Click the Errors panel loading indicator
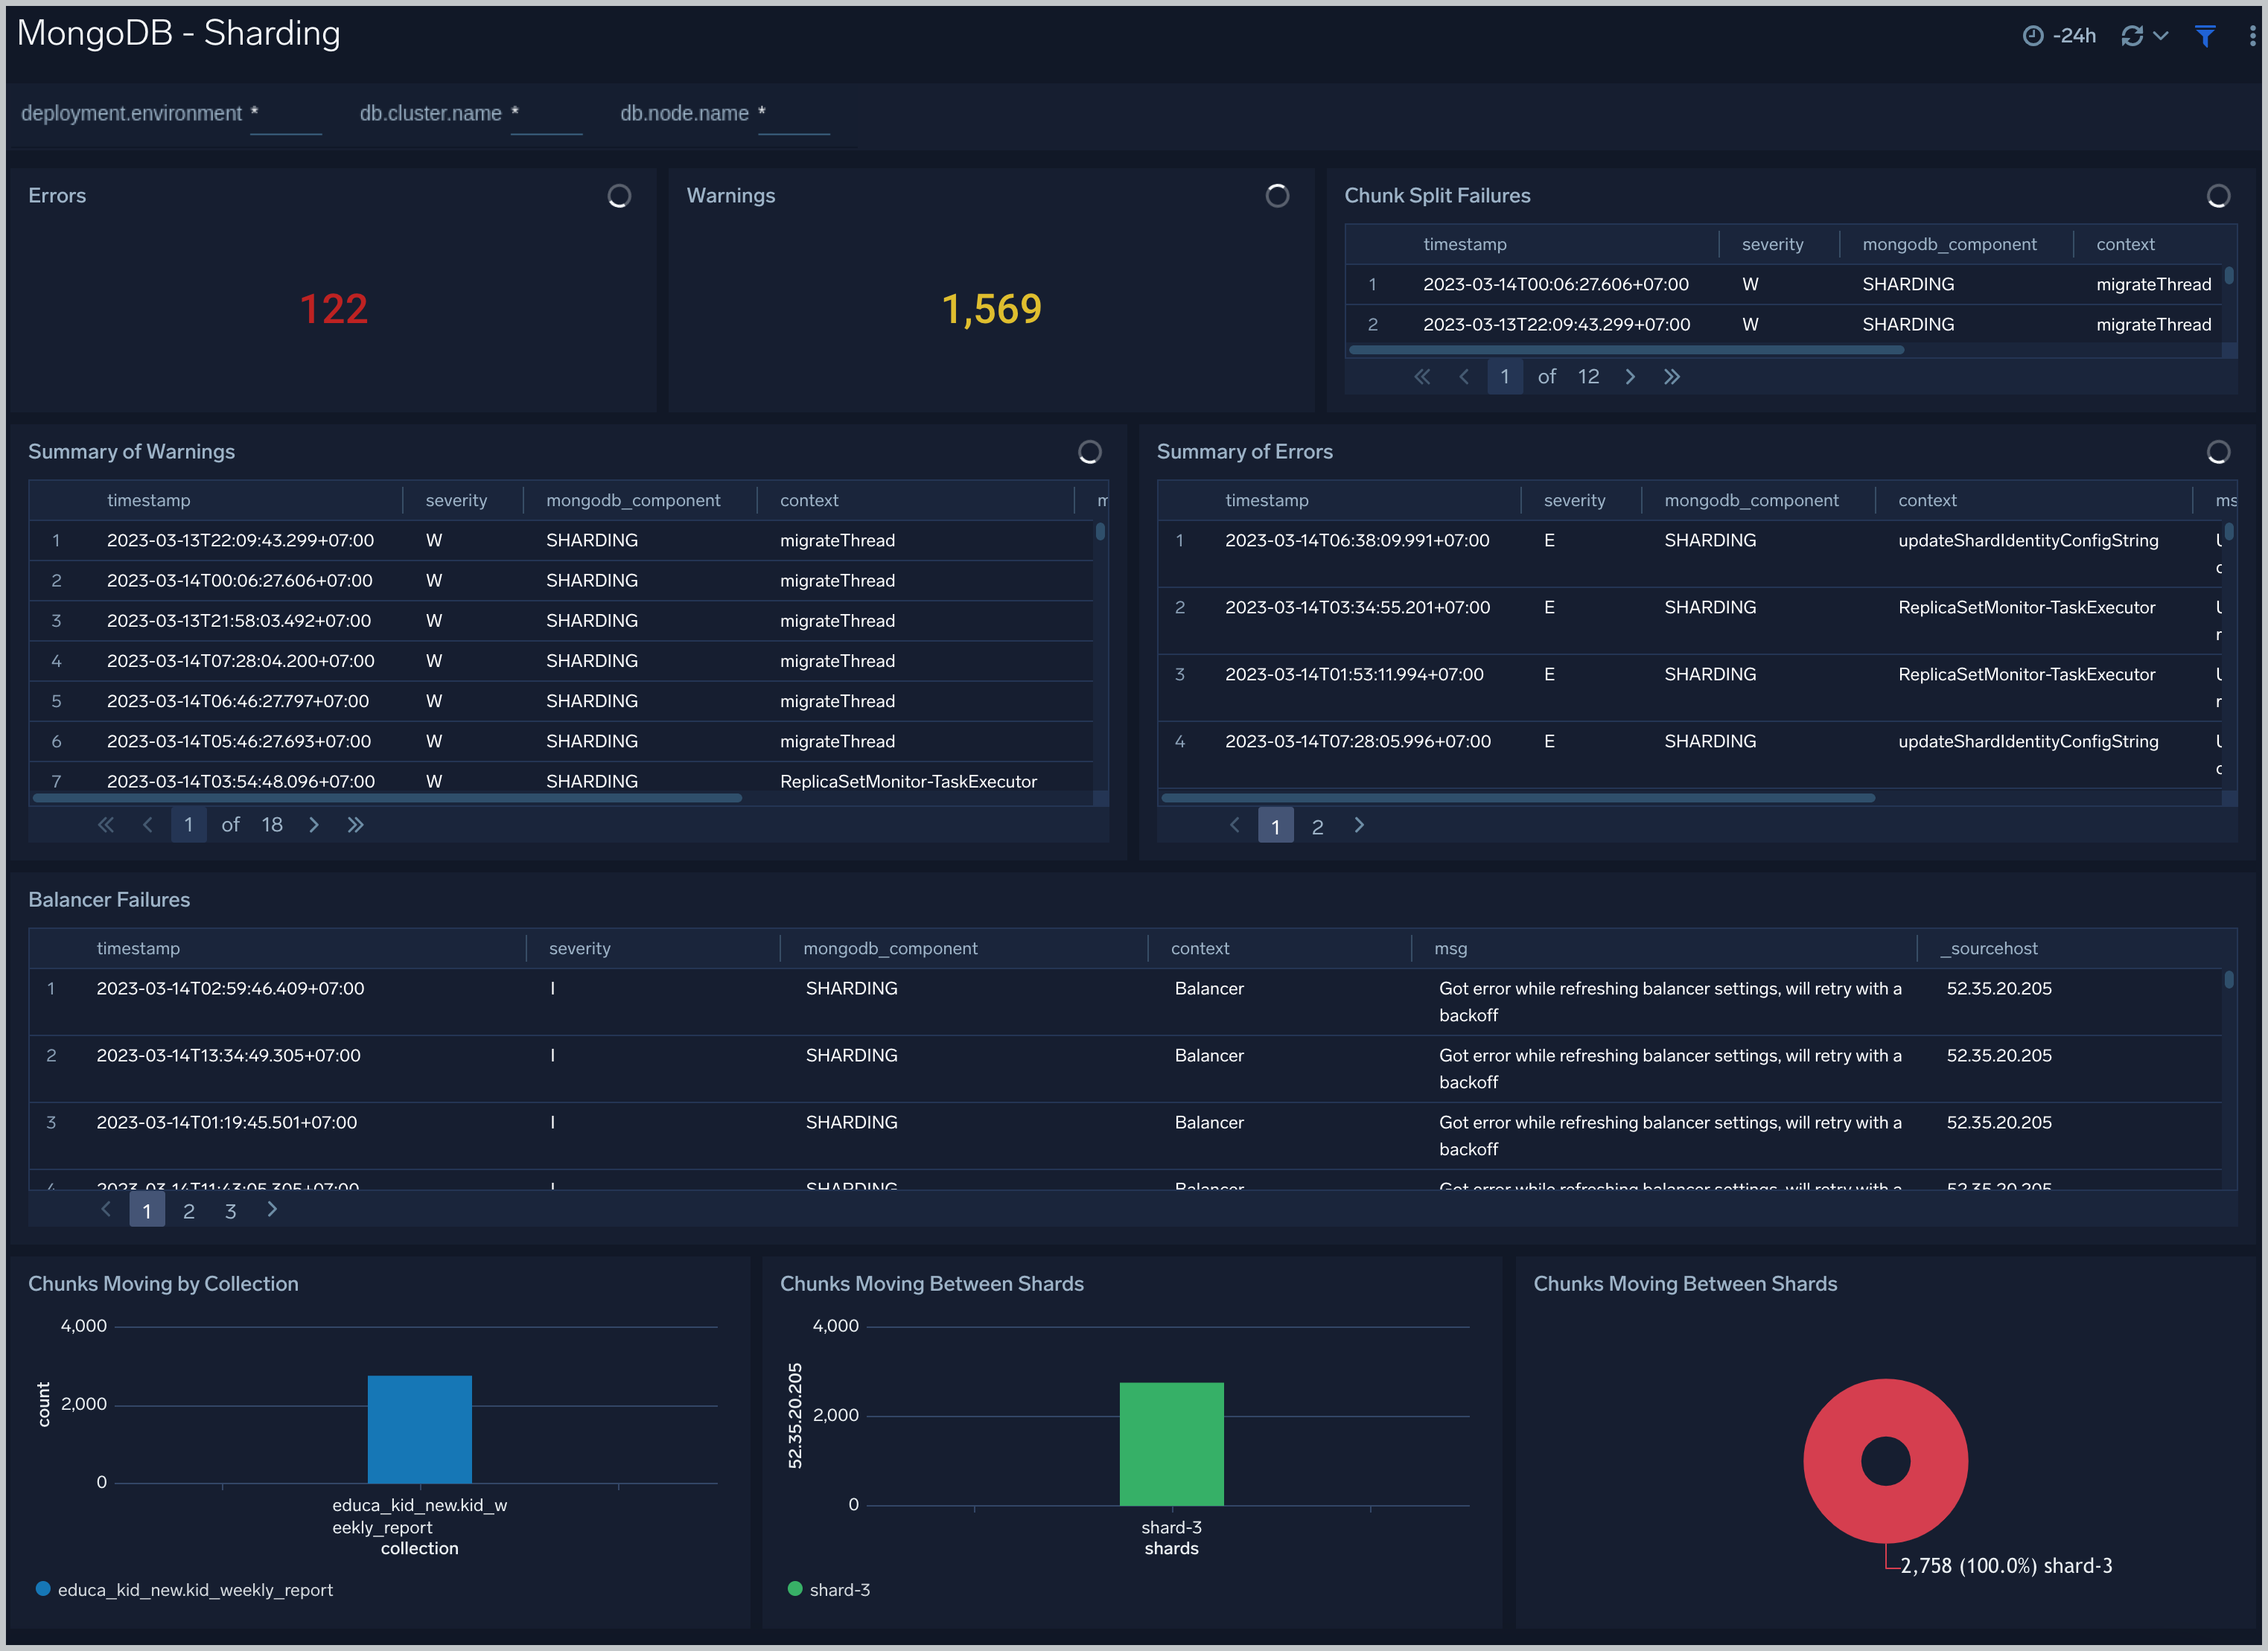2268x1651 pixels. [619, 196]
